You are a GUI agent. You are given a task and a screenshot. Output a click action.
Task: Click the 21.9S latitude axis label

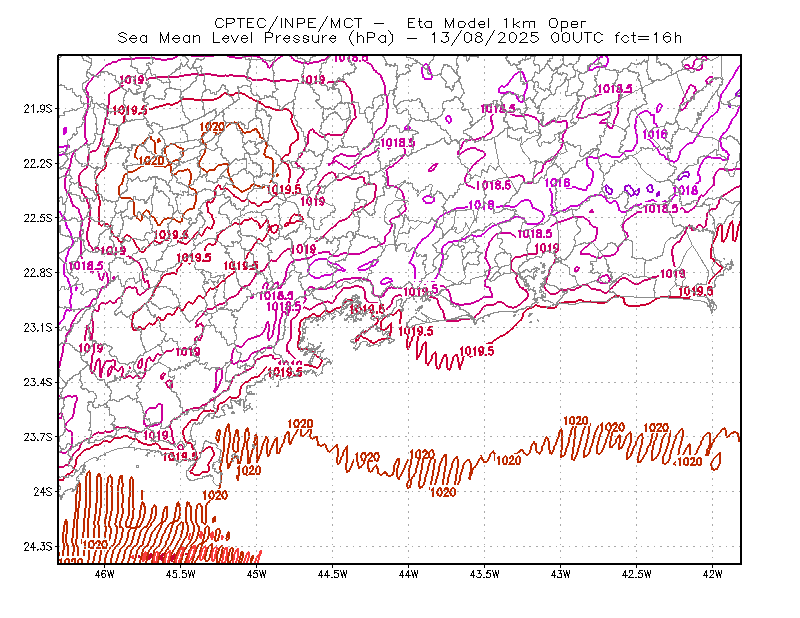coord(38,109)
